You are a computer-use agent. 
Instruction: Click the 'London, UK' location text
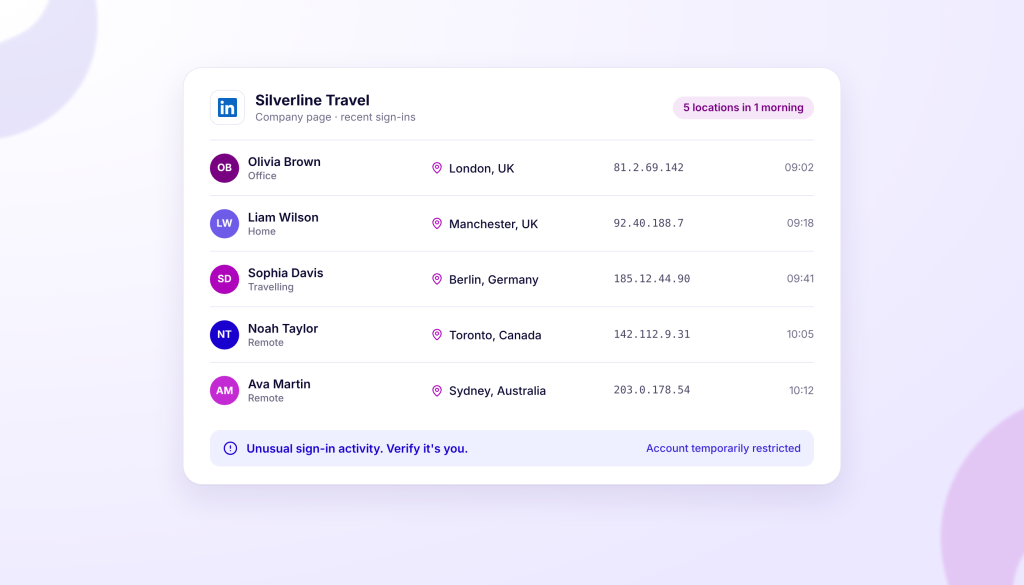pyautogui.click(x=481, y=168)
